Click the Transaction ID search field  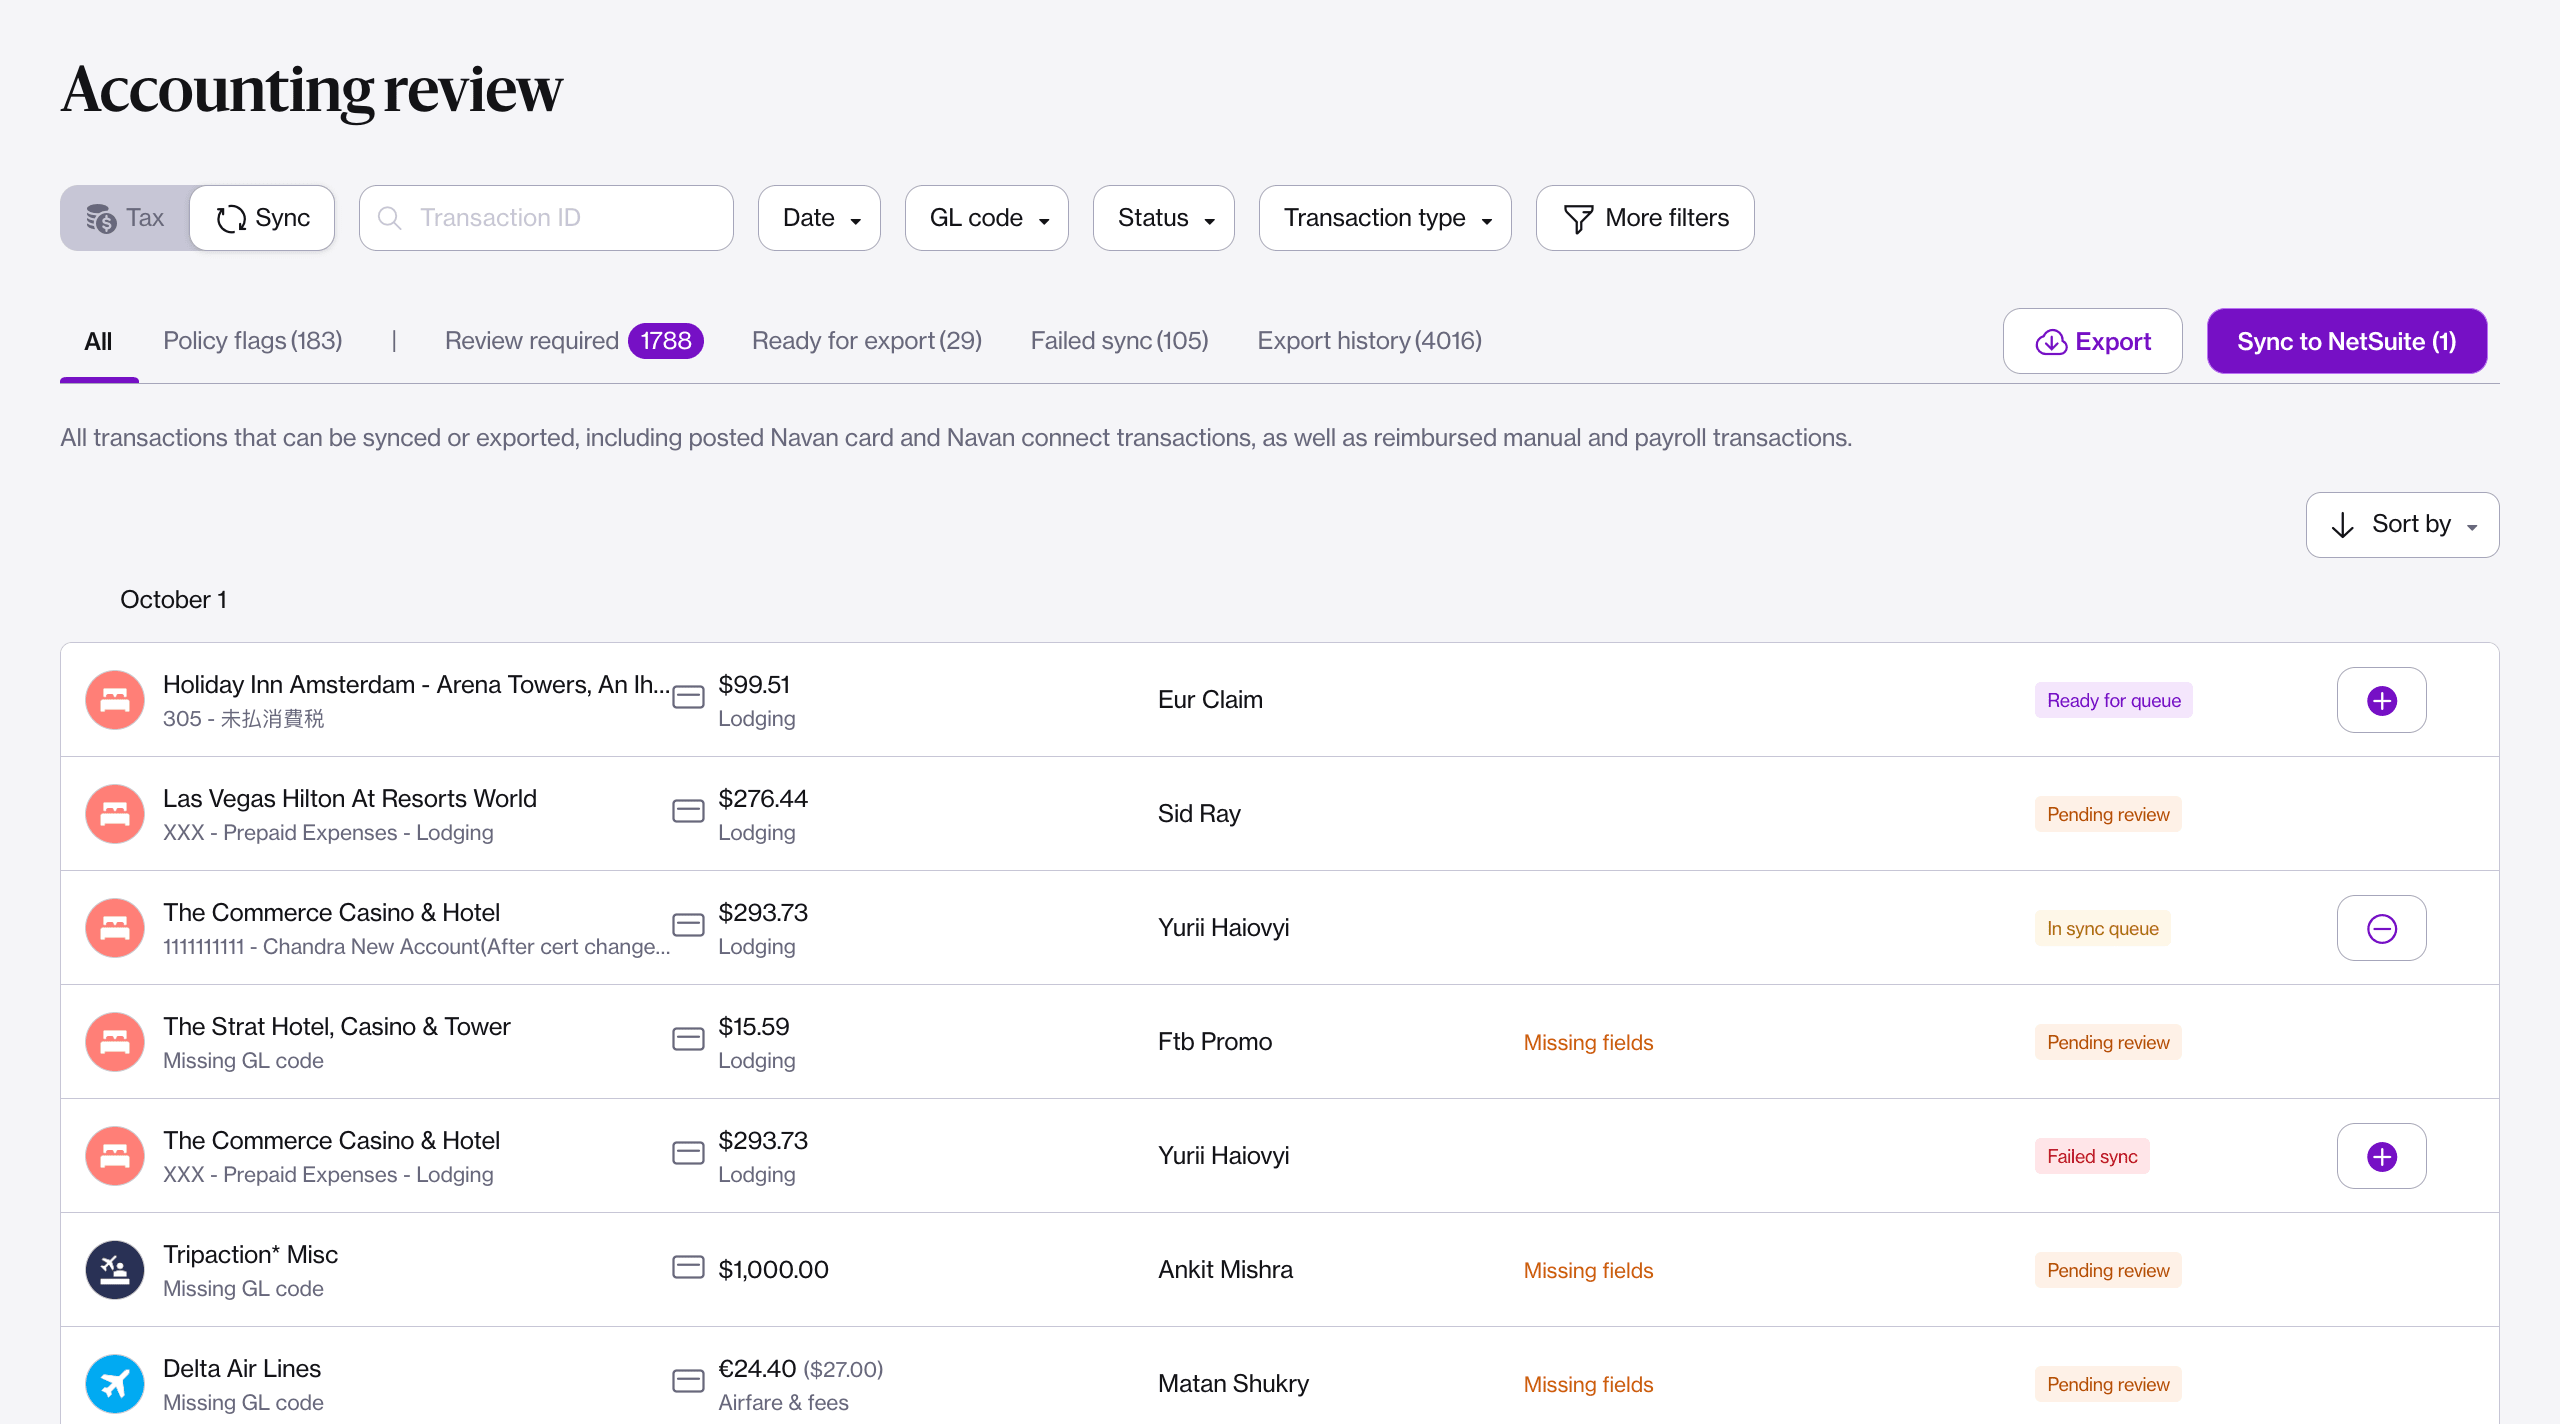[x=546, y=218]
